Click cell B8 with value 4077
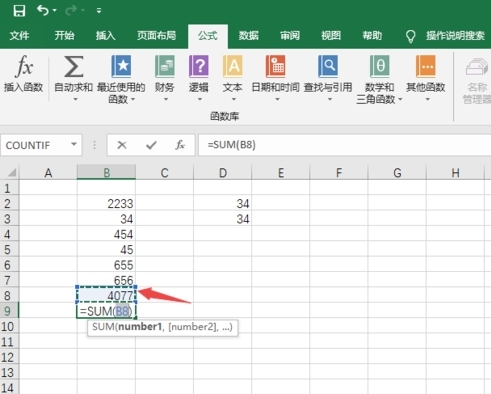This screenshot has width=491, height=394. click(106, 295)
